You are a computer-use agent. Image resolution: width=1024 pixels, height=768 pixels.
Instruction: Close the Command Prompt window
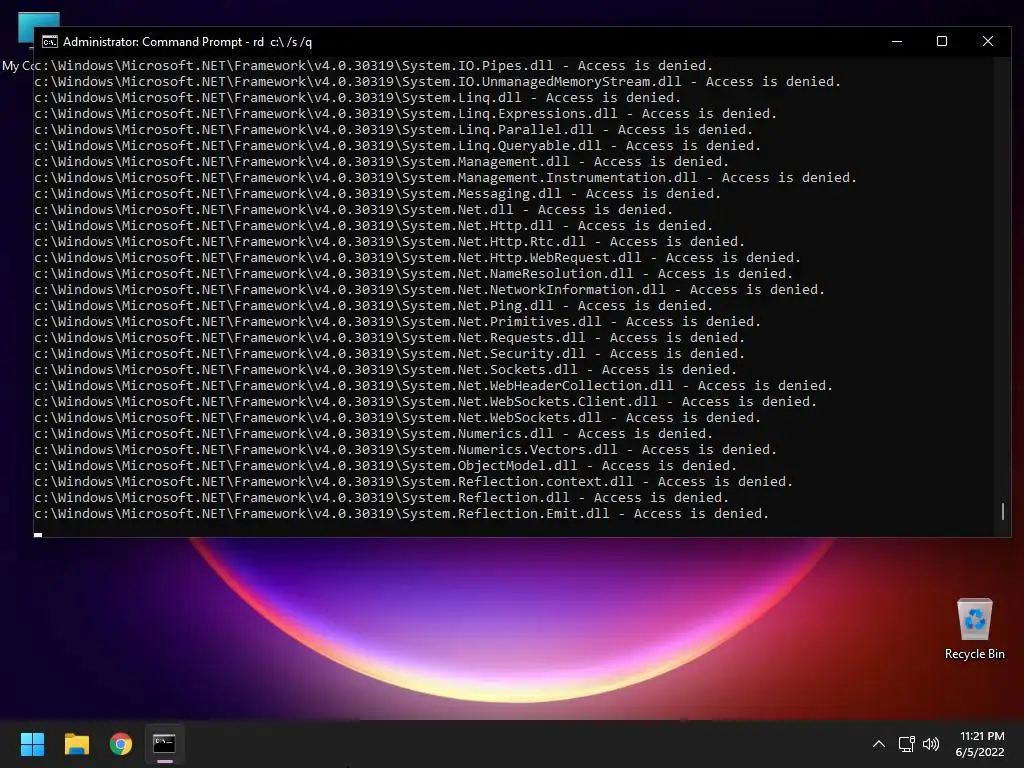[988, 41]
